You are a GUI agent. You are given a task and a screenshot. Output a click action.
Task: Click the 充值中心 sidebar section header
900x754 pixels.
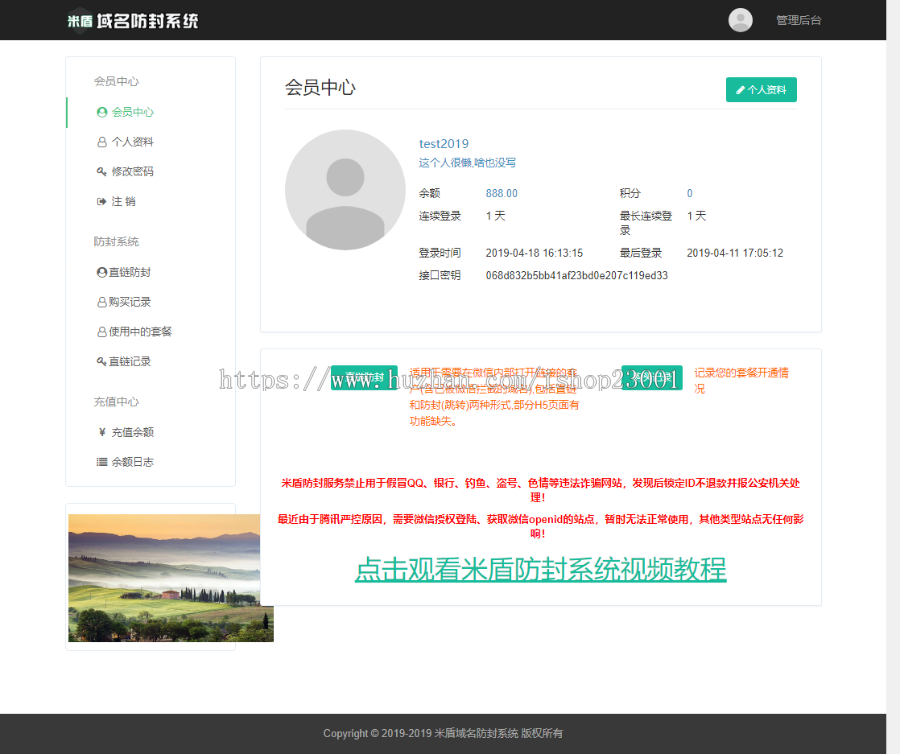(116, 402)
